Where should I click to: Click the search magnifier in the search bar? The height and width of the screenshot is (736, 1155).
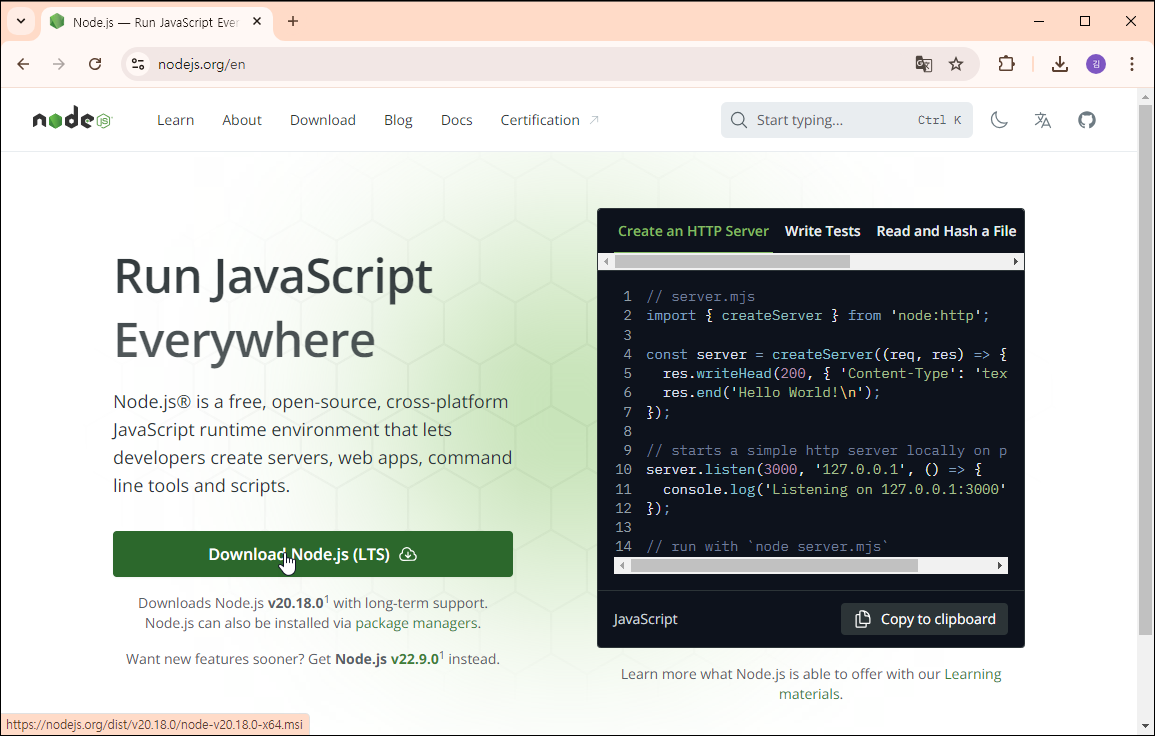[x=738, y=119]
